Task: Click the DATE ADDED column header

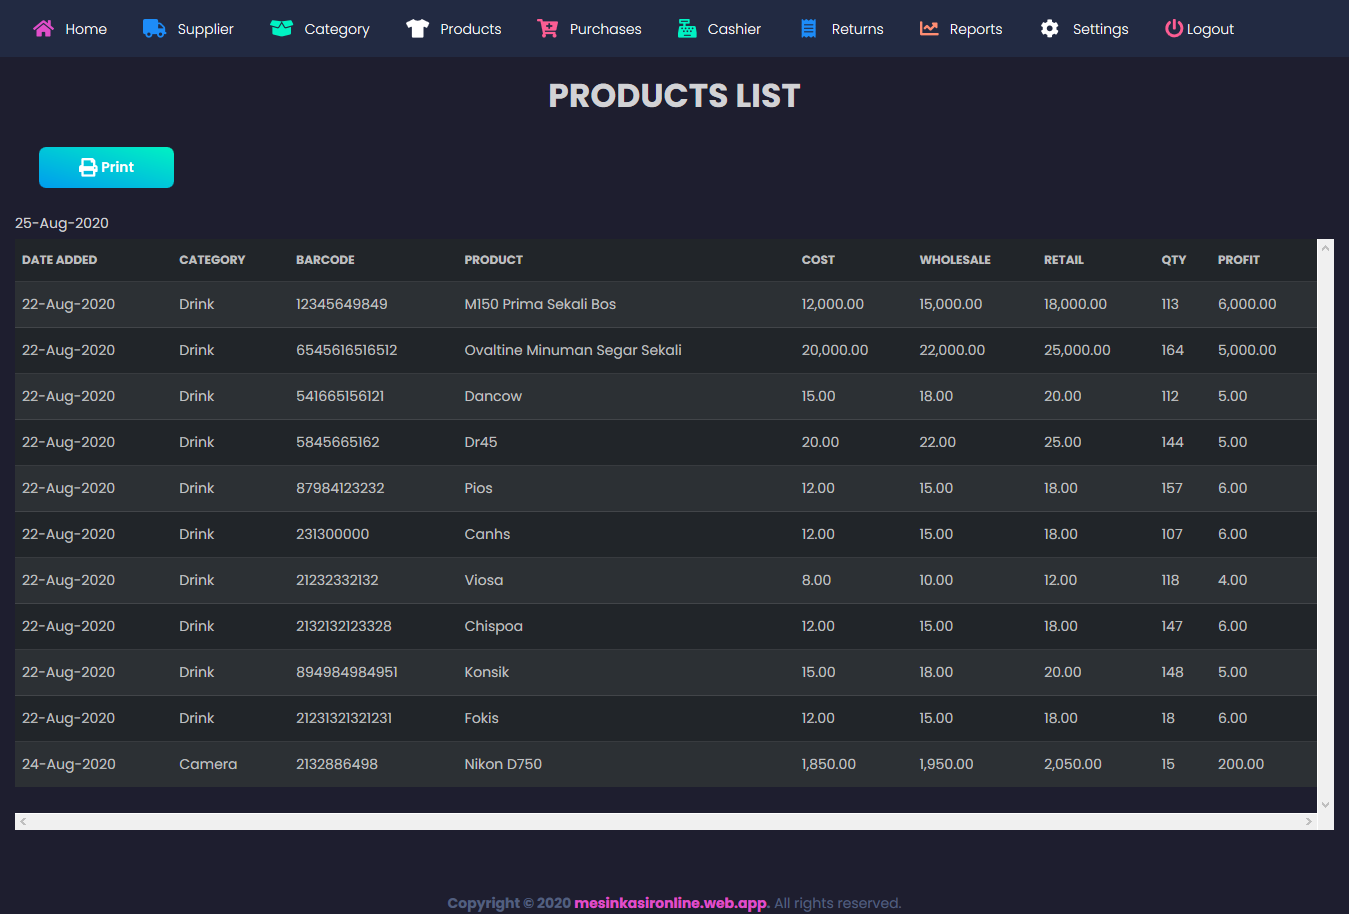Action: tap(60, 260)
